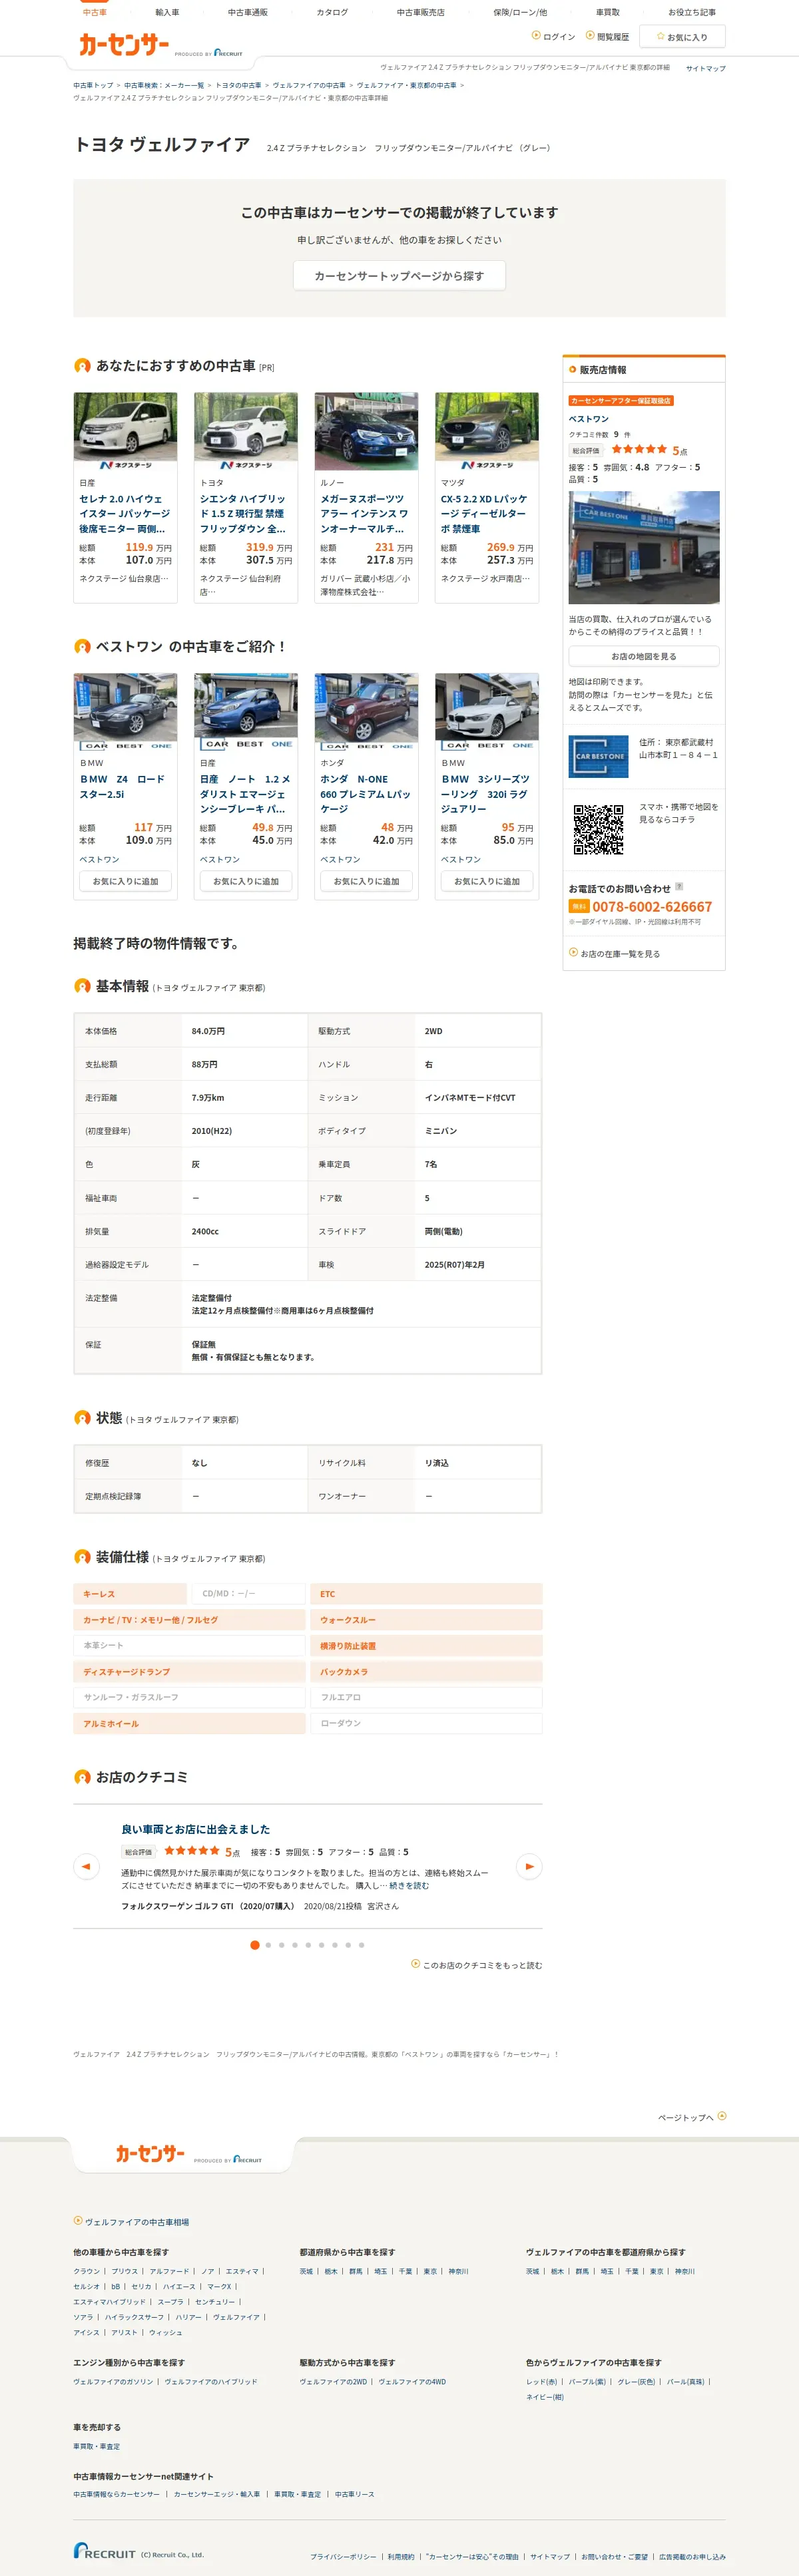
Task: Click お店の地図を見る button
Action: click(644, 656)
